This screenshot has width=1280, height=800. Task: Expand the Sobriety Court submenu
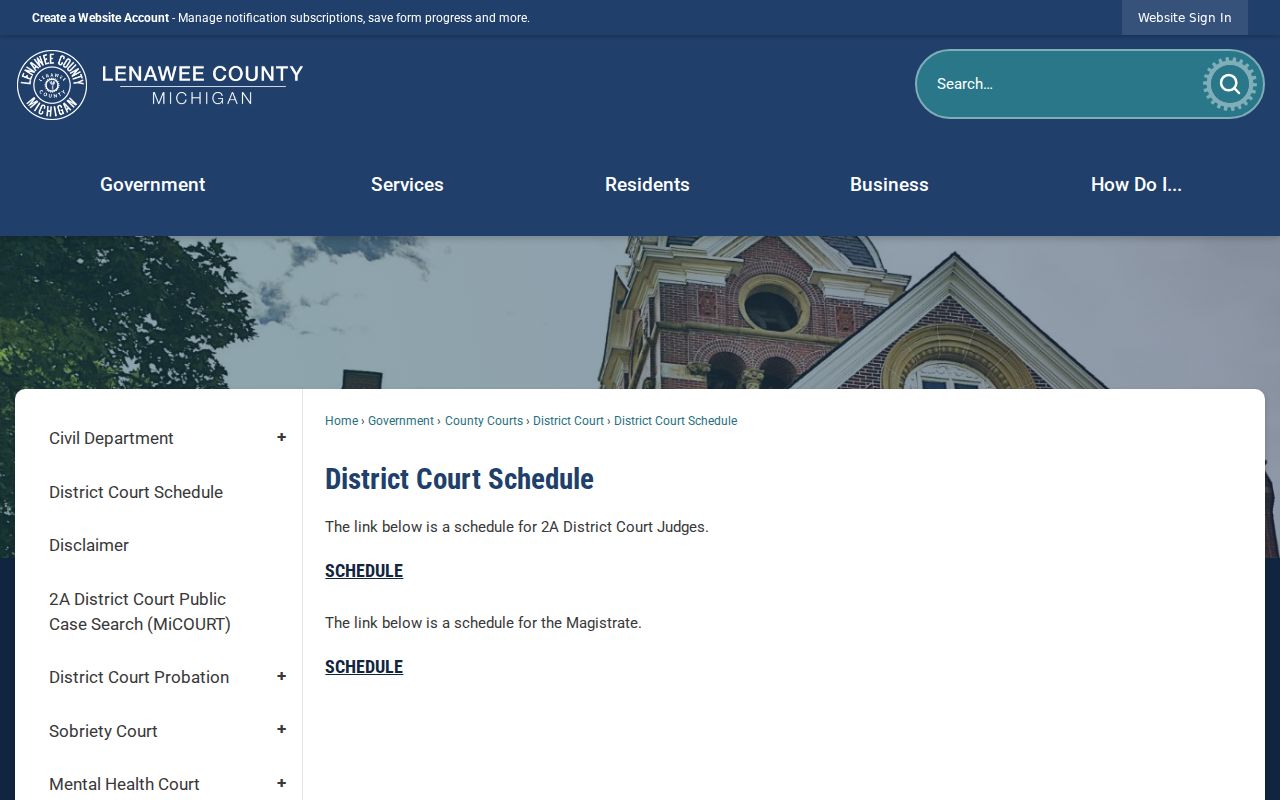[x=282, y=731]
